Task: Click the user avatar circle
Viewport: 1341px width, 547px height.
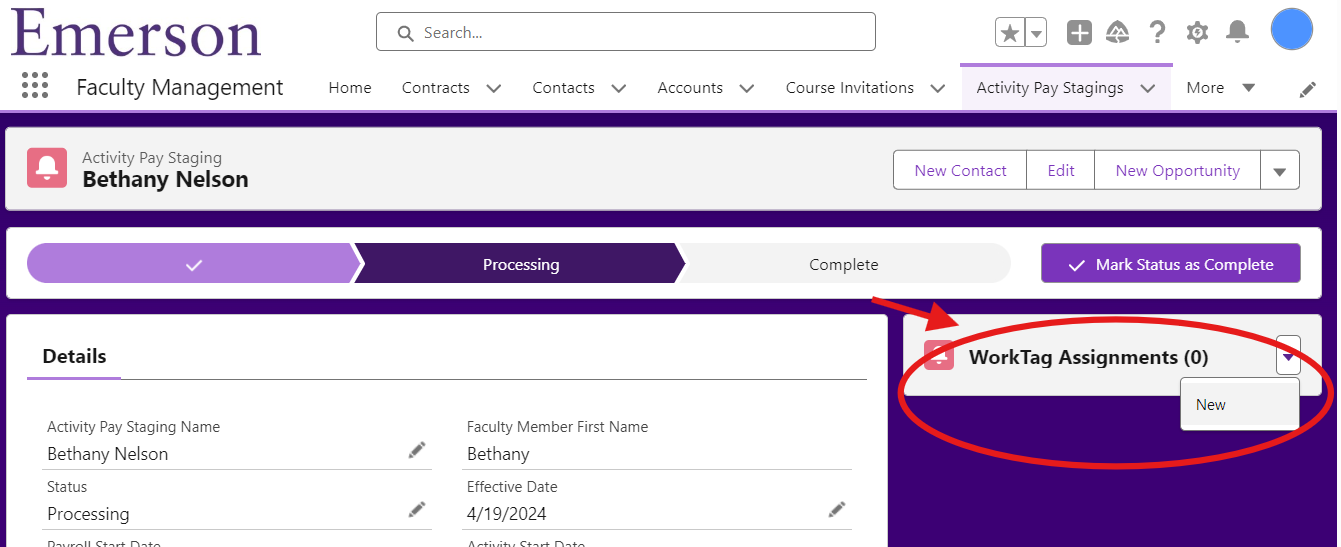Action: 1291,29
